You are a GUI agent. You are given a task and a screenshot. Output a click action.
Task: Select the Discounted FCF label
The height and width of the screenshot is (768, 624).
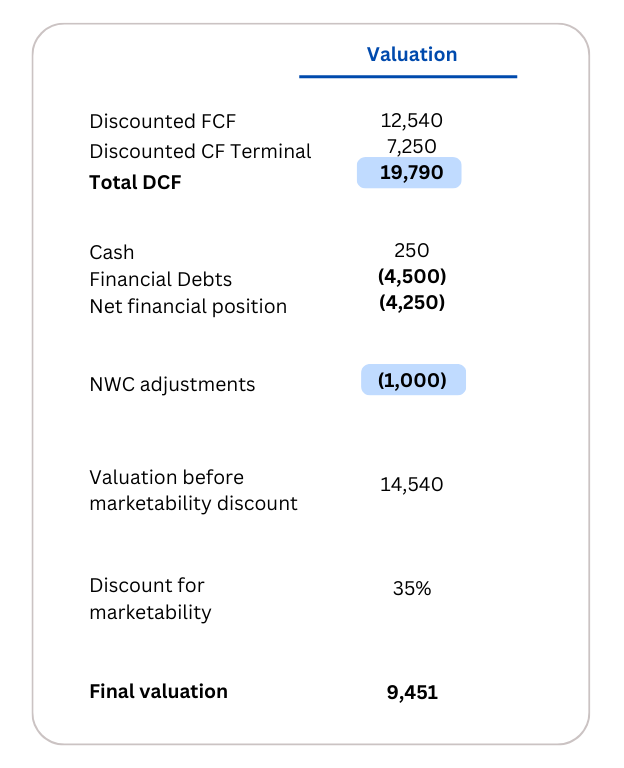tap(163, 122)
